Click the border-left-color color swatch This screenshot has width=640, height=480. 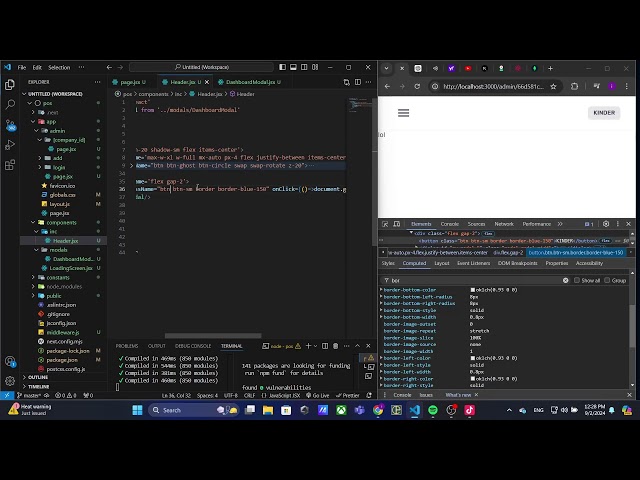coord(473,358)
